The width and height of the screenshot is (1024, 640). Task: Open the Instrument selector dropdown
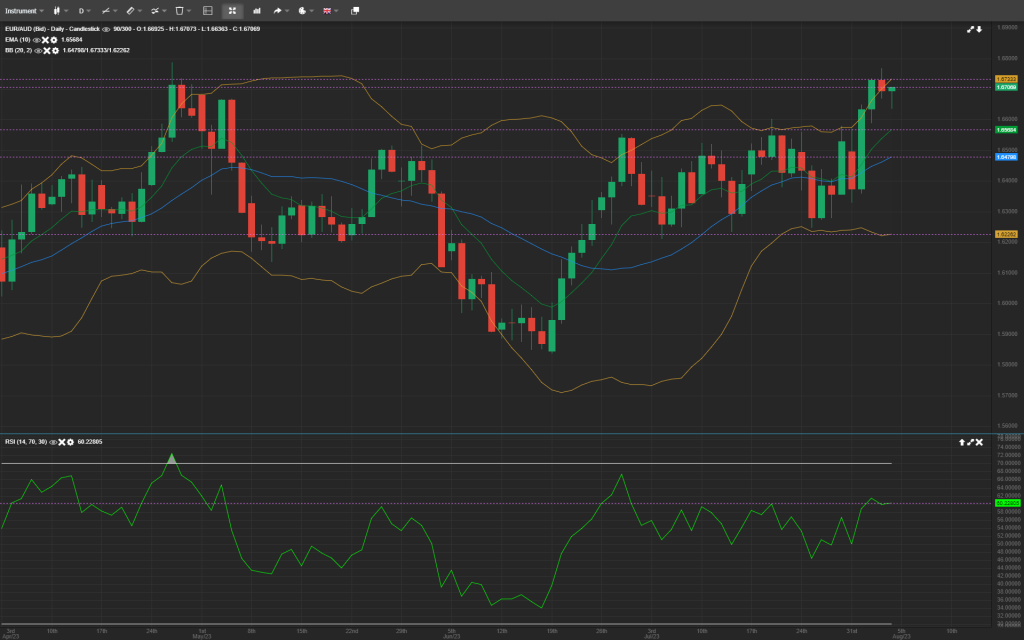[x=24, y=10]
